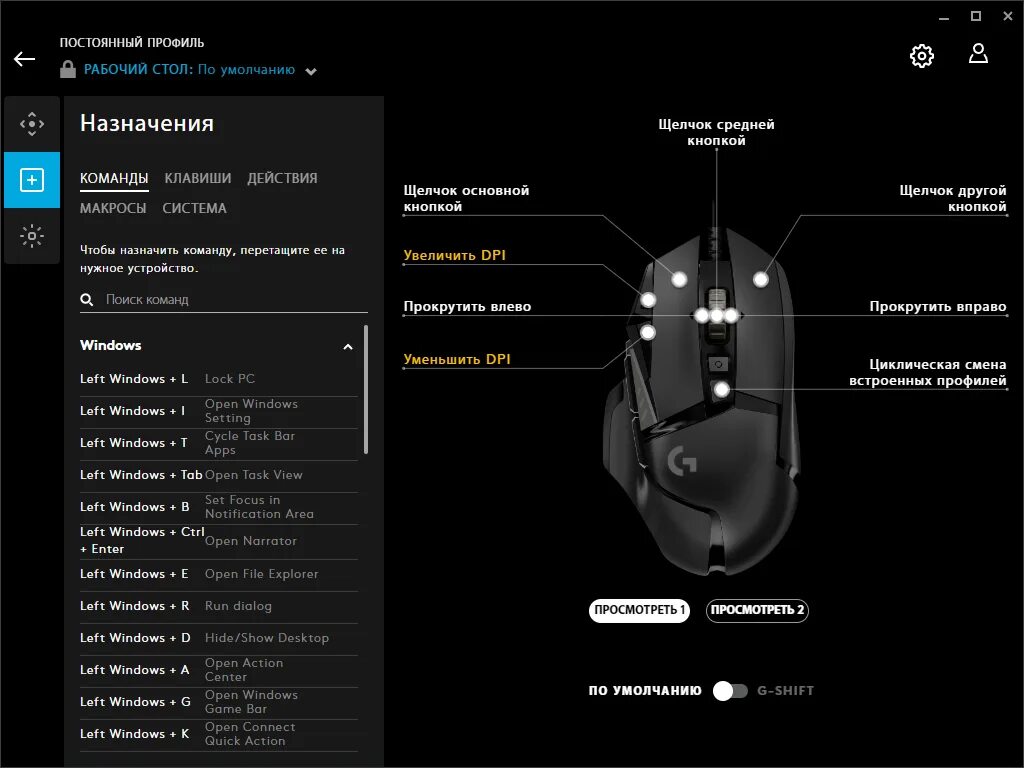Collapse the Windows command group

(x=348, y=347)
